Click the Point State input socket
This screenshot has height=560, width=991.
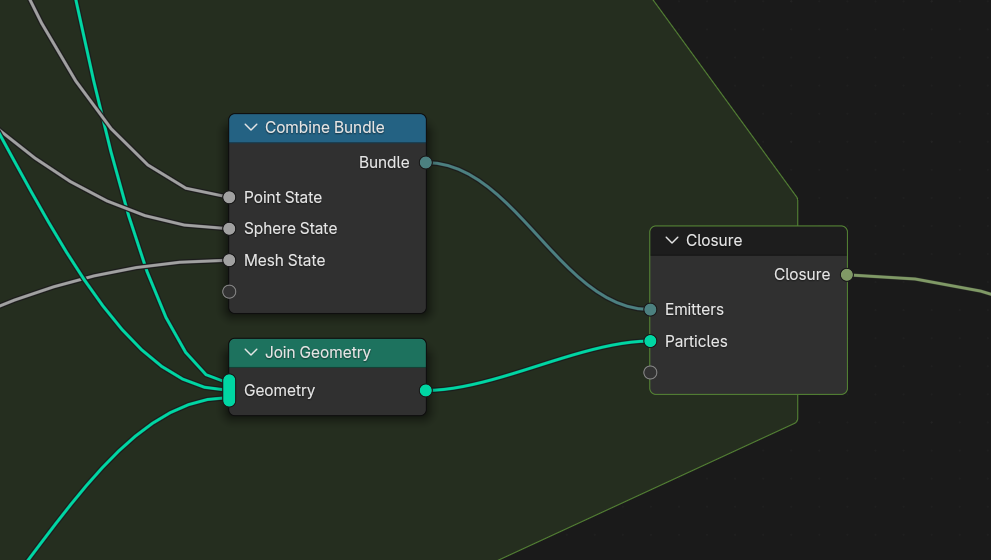click(229, 197)
